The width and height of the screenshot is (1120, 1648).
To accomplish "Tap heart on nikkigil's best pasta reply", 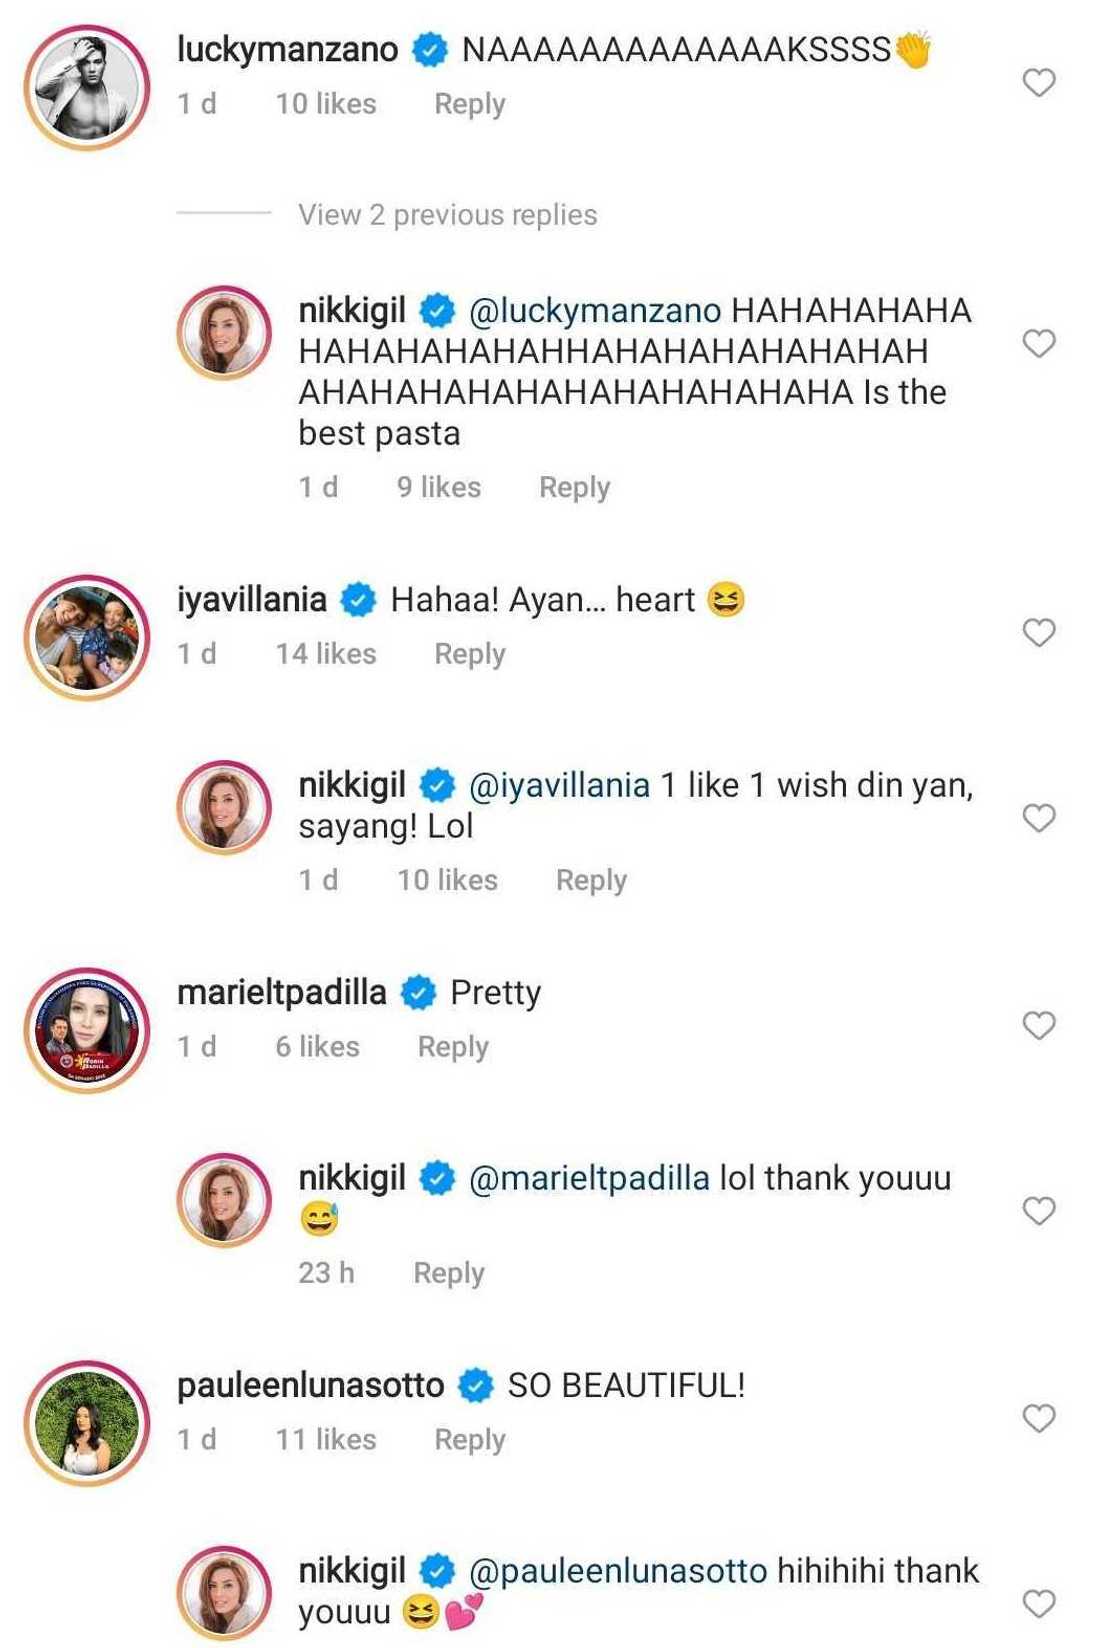I will (x=1039, y=344).
